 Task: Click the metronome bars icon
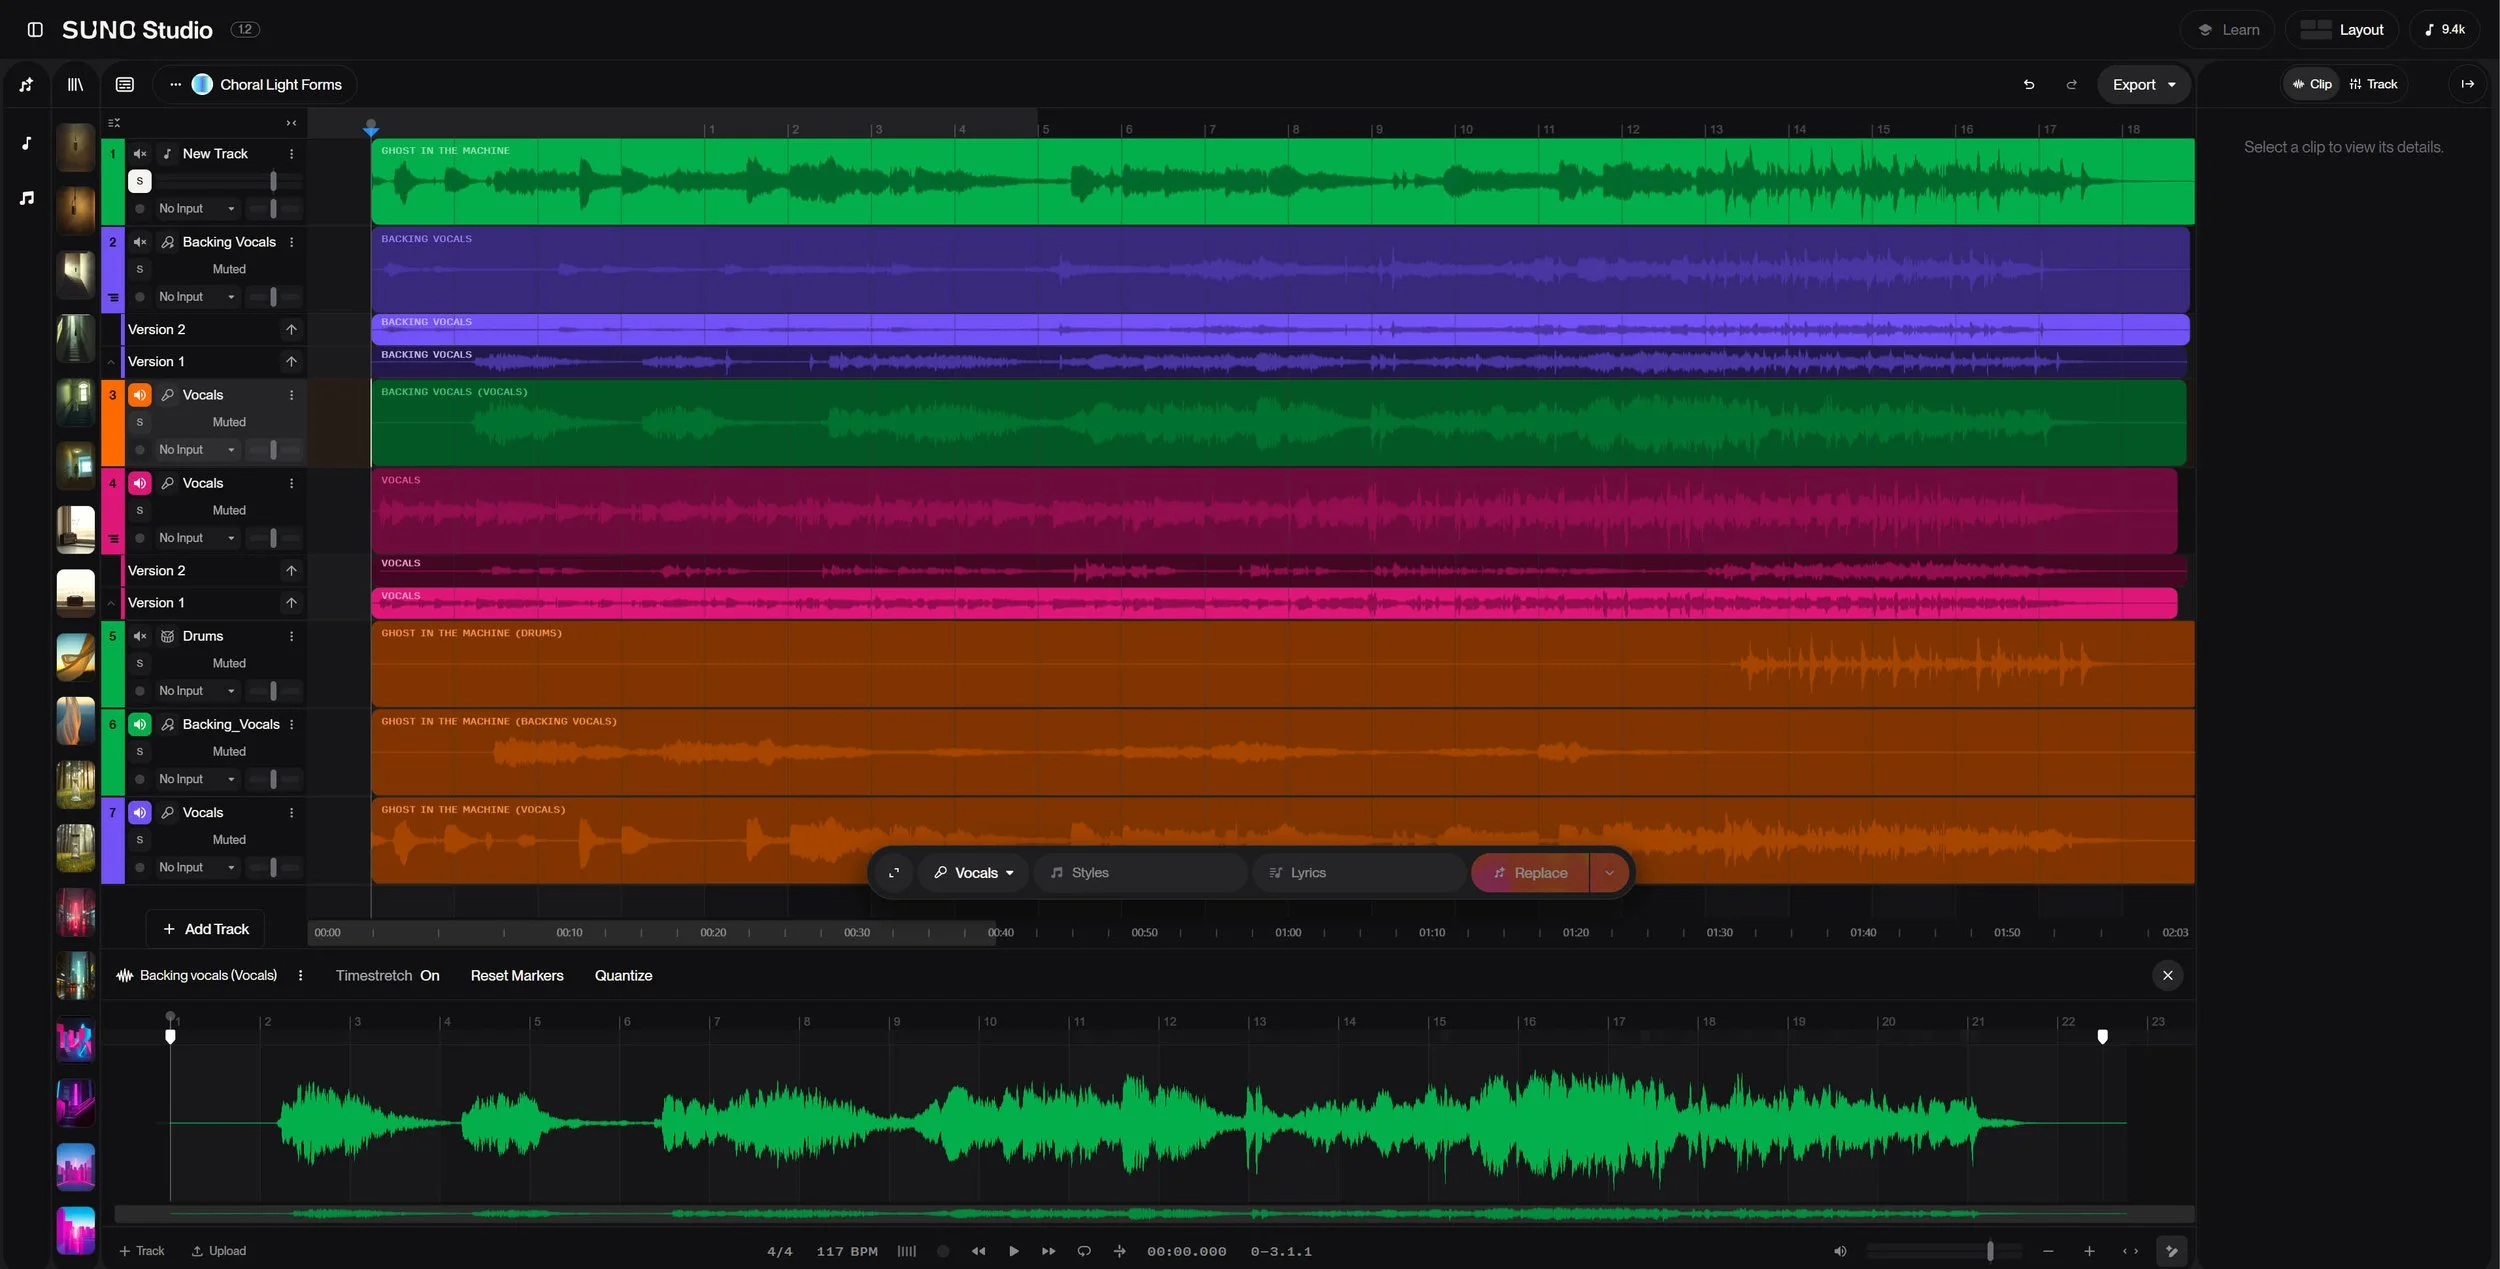[x=906, y=1251]
